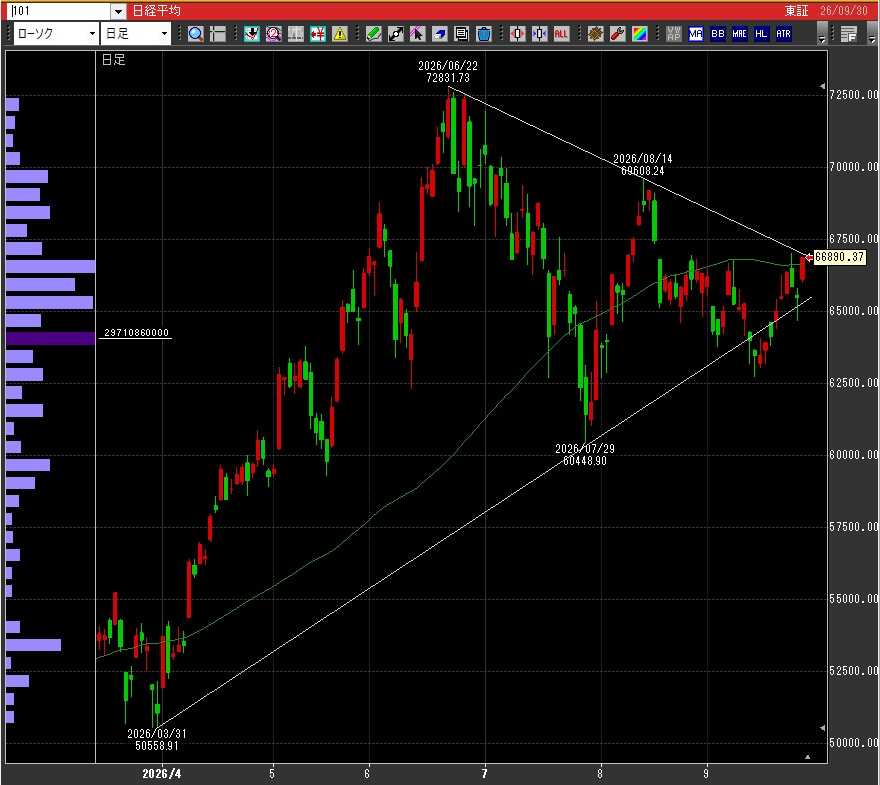
Task: Open the symbol code dropdown next to 101
Action: click(x=118, y=11)
